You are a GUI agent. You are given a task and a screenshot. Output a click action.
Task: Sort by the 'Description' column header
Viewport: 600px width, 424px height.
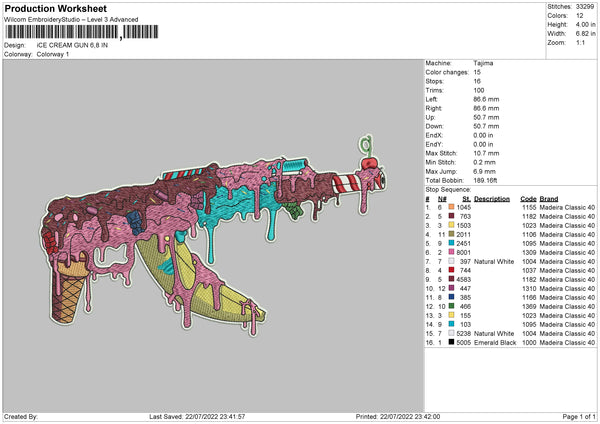pos(492,199)
